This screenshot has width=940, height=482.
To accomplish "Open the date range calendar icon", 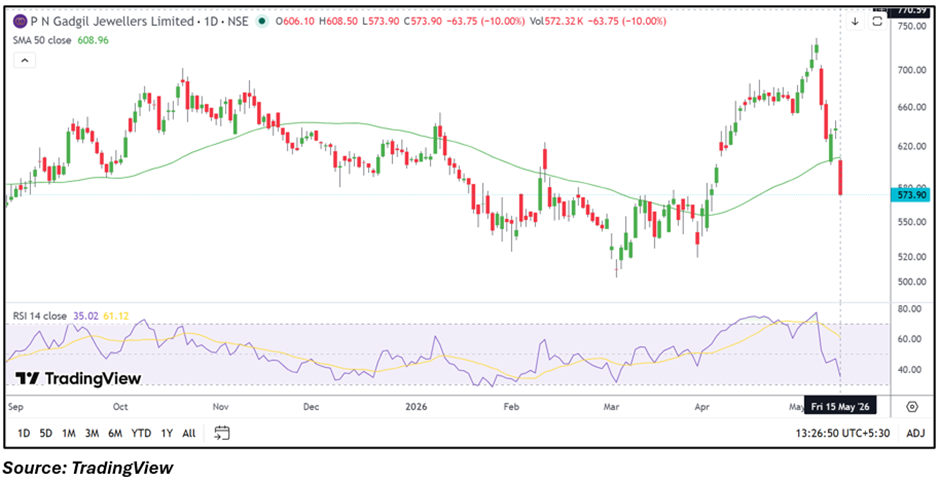I will coord(222,433).
